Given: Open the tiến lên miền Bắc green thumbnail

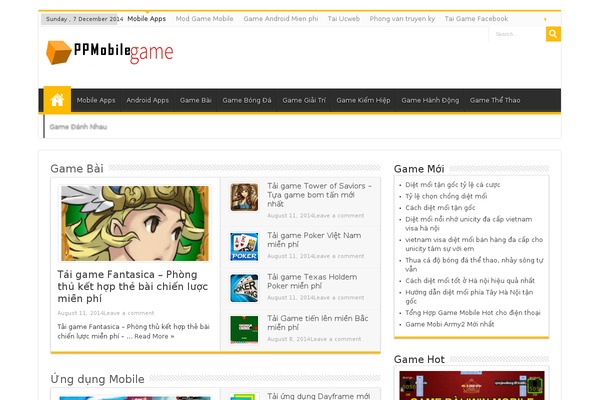Looking at the screenshot, I should click(x=244, y=330).
